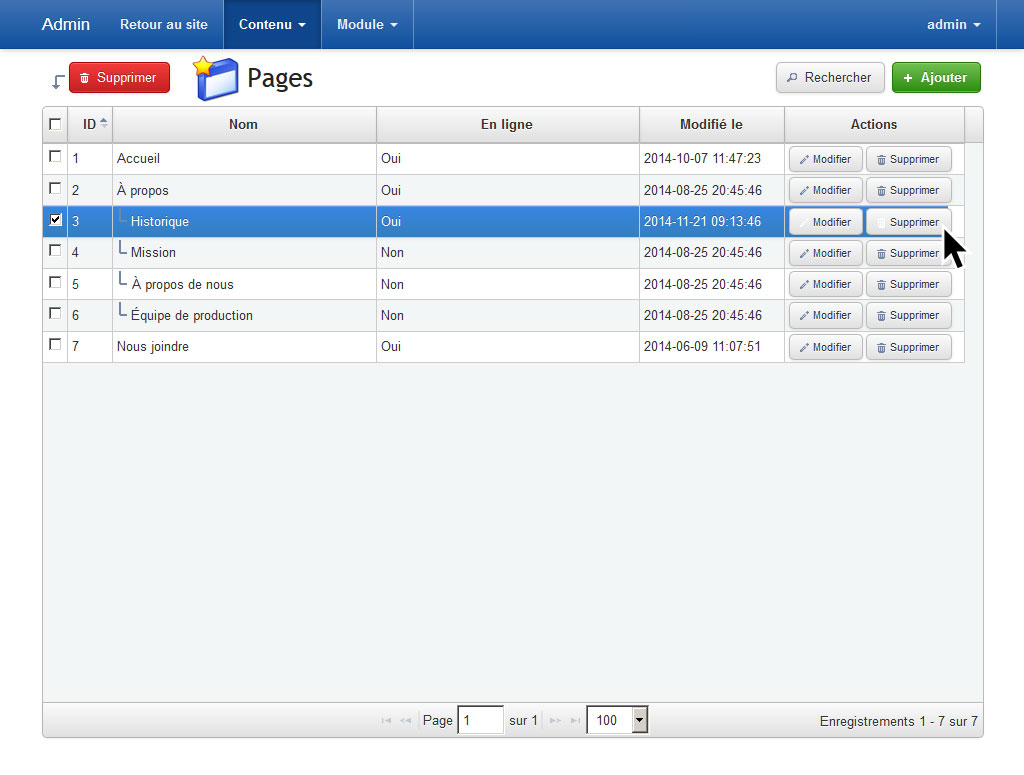Click the red Supprimer bulk delete button
The width and height of the screenshot is (1024, 775).
coord(119,78)
